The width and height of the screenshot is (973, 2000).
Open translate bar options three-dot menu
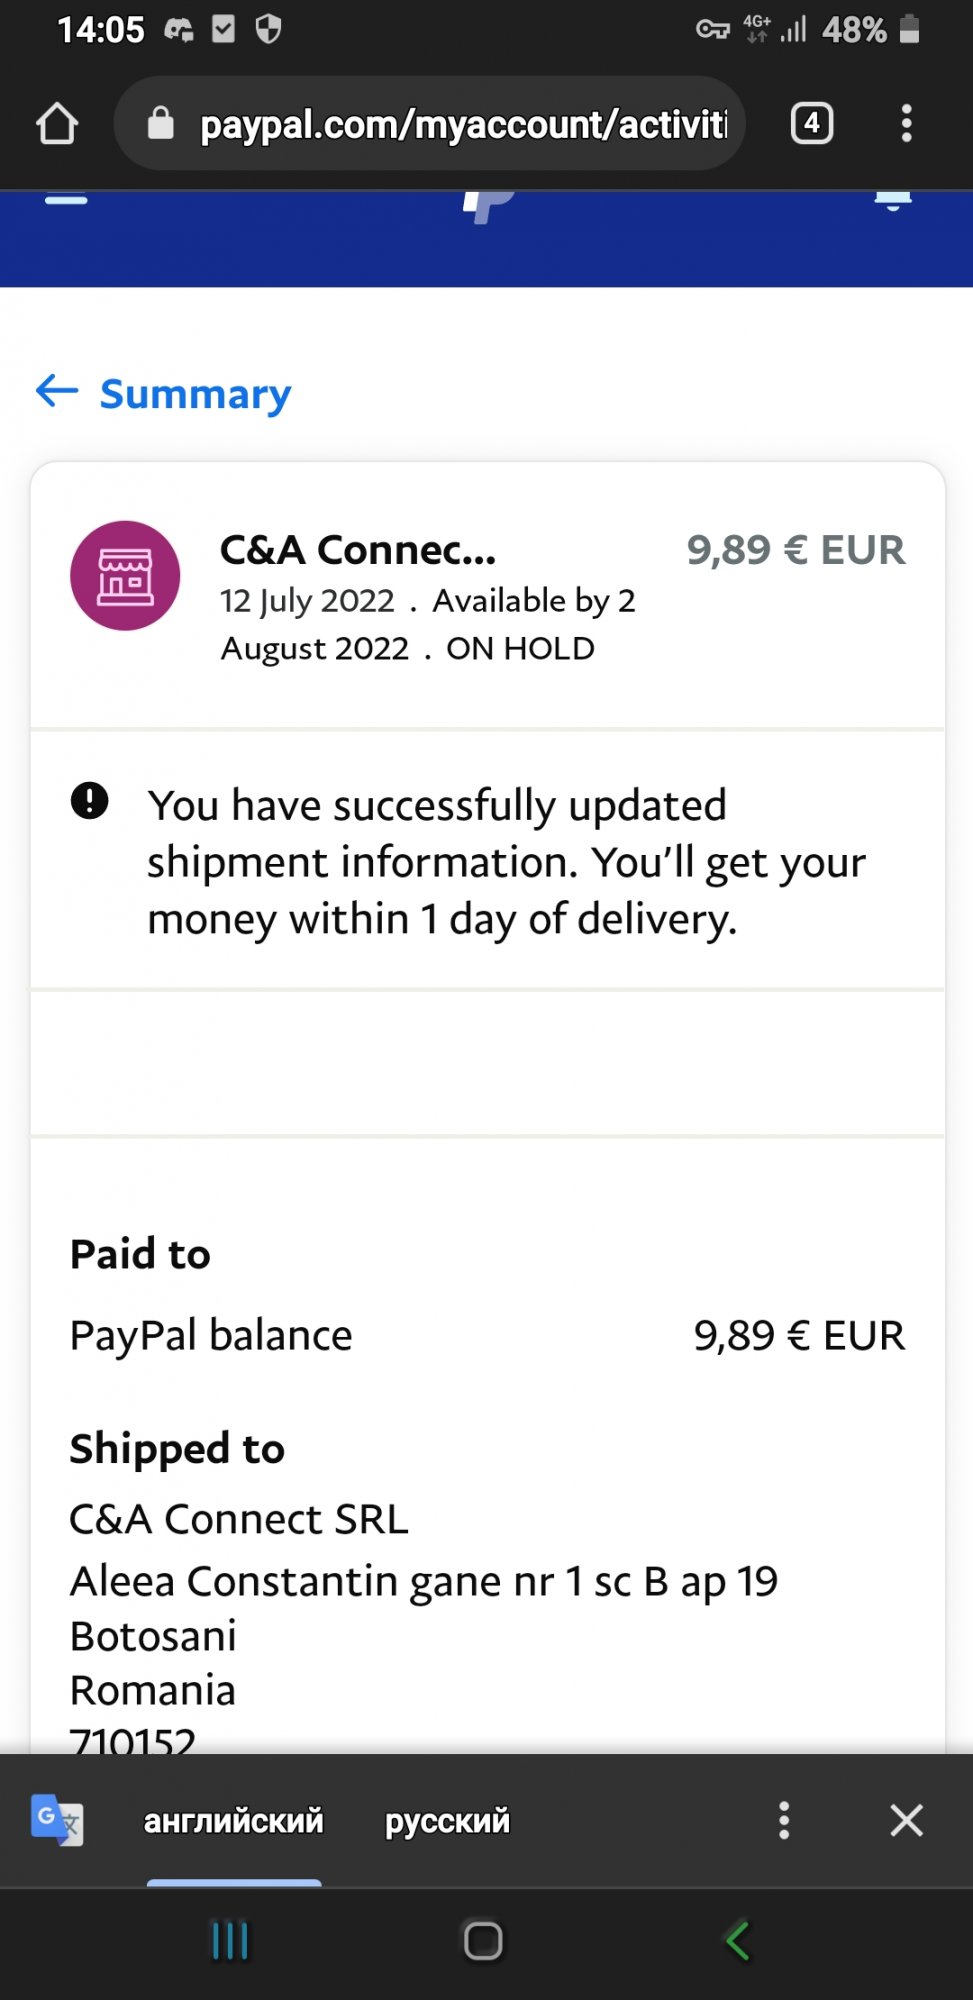(784, 1820)
